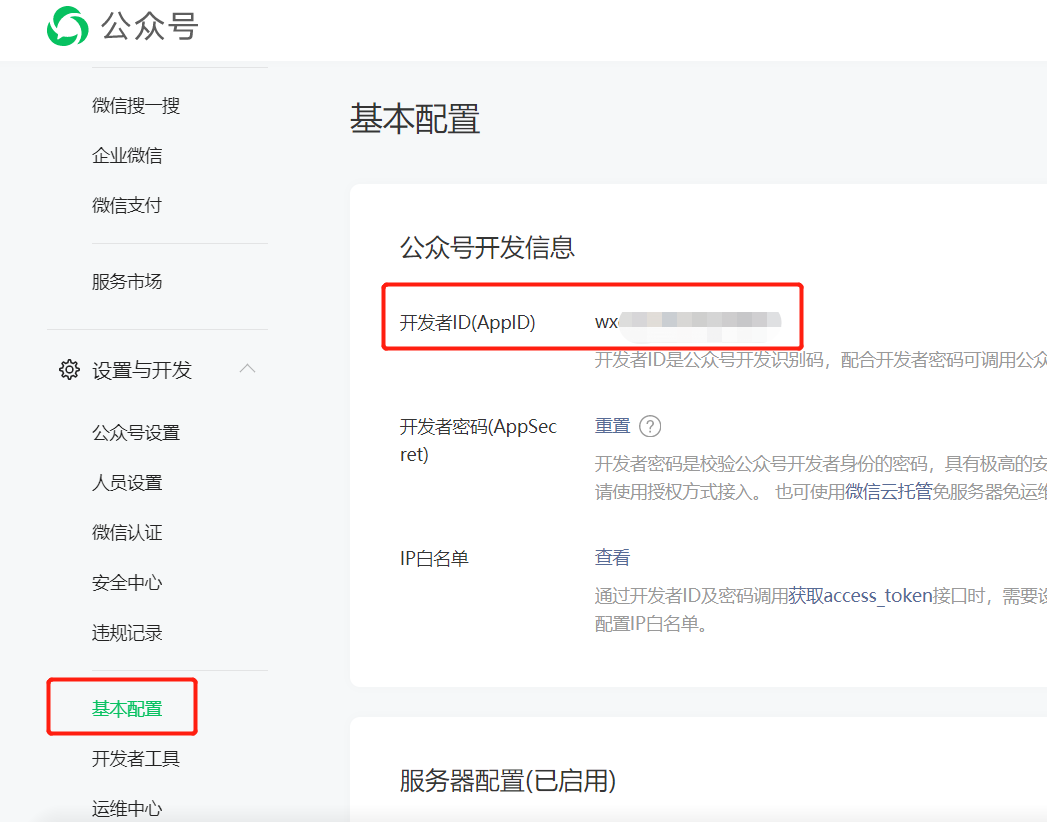The image size is (1047, 822).
Task: Click the 设置与开发 section label
Action: click(142, 370)
